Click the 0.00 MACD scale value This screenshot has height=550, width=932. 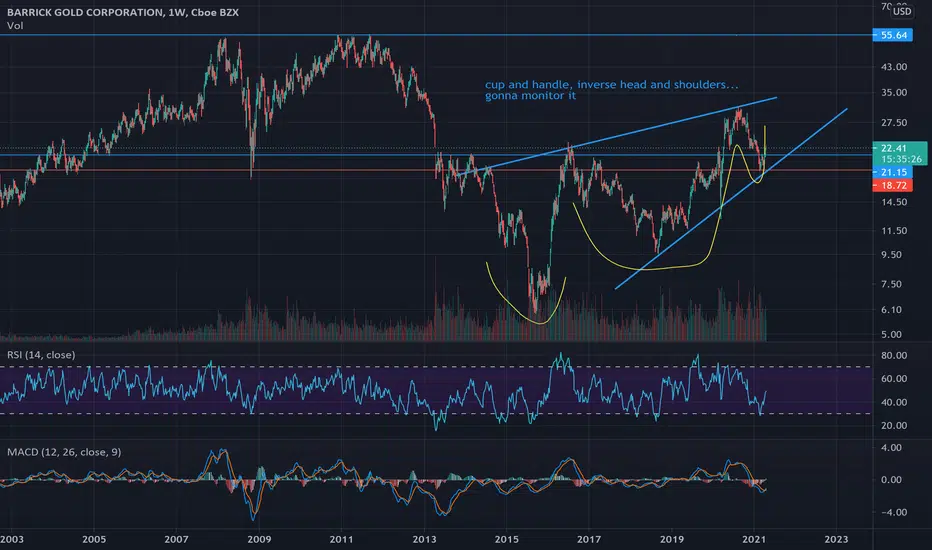pos(892,480)
